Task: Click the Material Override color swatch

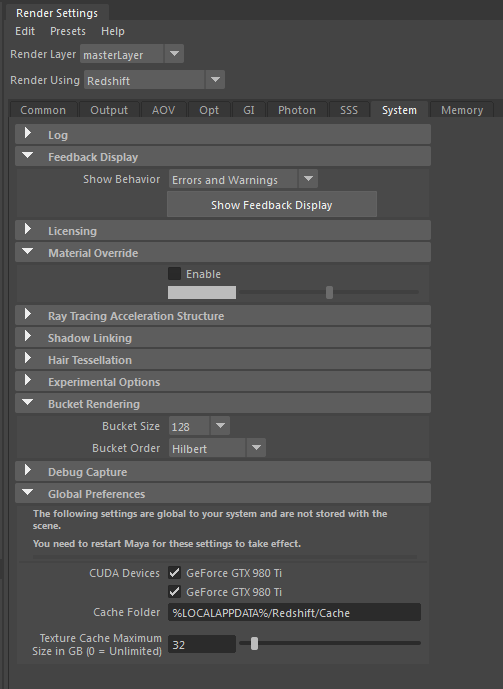Action: [202, 292]
